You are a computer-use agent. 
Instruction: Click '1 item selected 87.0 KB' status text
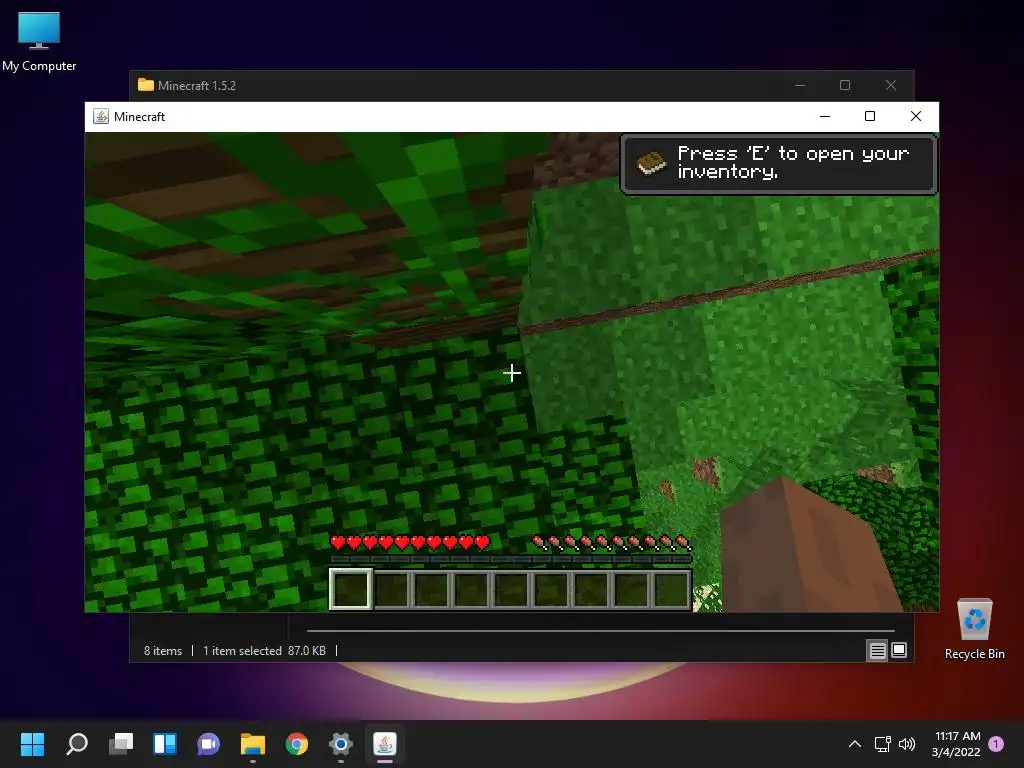(x=264, y=650)
